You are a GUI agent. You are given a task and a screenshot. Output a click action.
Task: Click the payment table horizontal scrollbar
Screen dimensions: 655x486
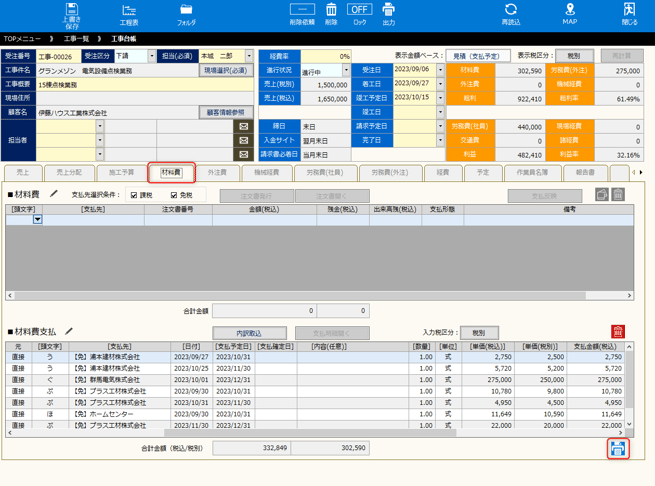(310, 433)
